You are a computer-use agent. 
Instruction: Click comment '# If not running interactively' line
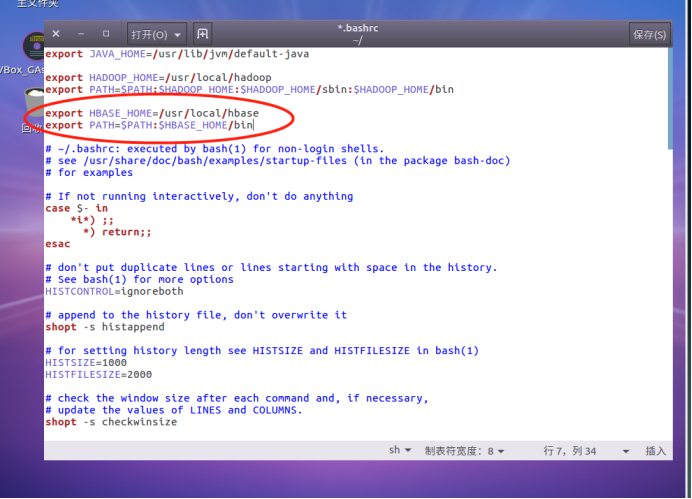(x=199, y=196)
